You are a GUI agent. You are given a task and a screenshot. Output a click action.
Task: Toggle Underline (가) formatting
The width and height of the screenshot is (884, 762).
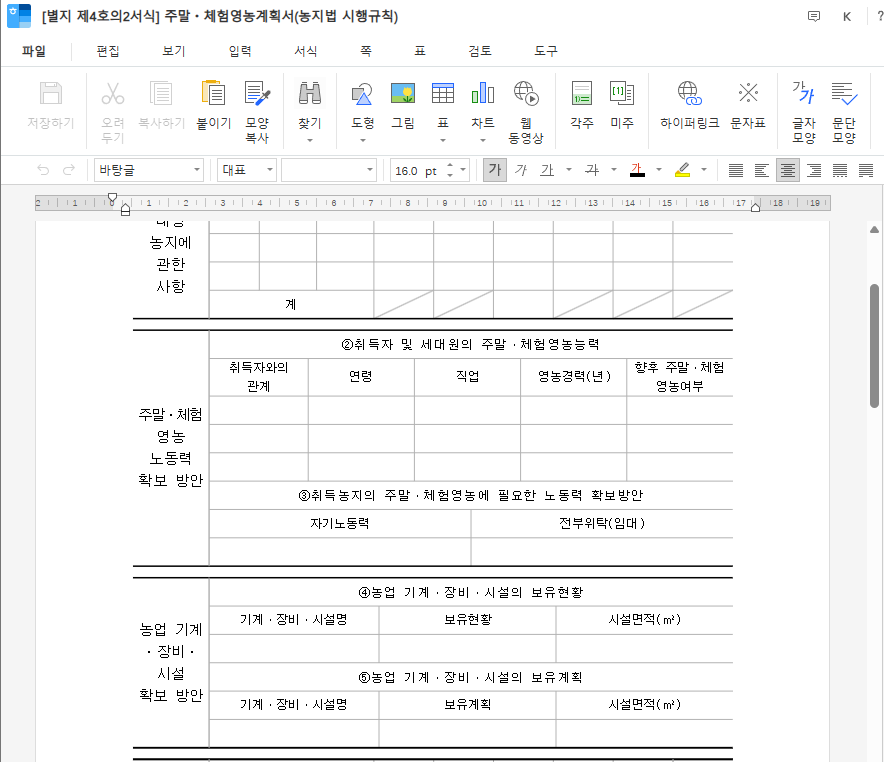pos(547,170)
